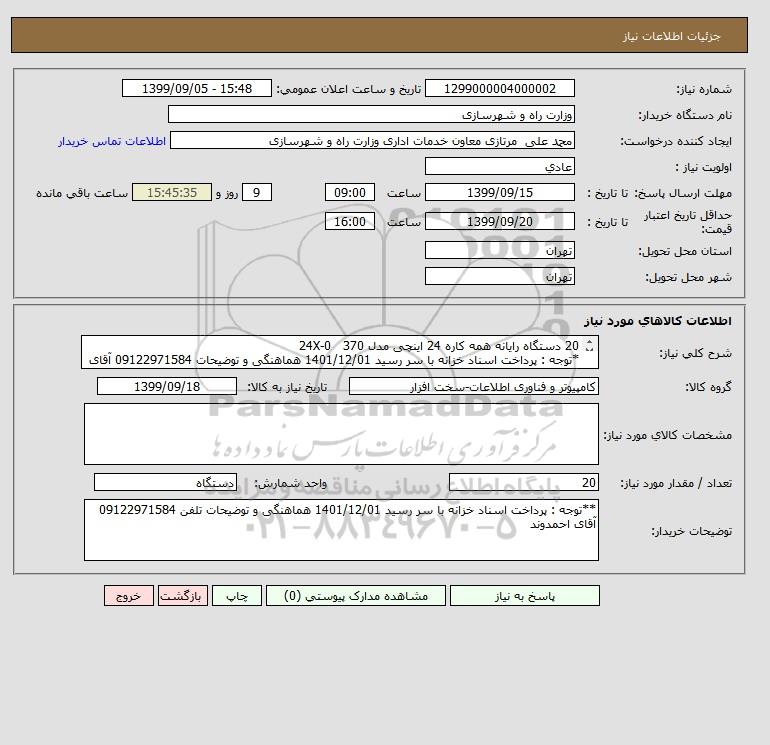The image size is (770, 745).
Task: Click the label 'تاریخ و ساعت اعلان عمومی:'
Action: click(349, 89)
